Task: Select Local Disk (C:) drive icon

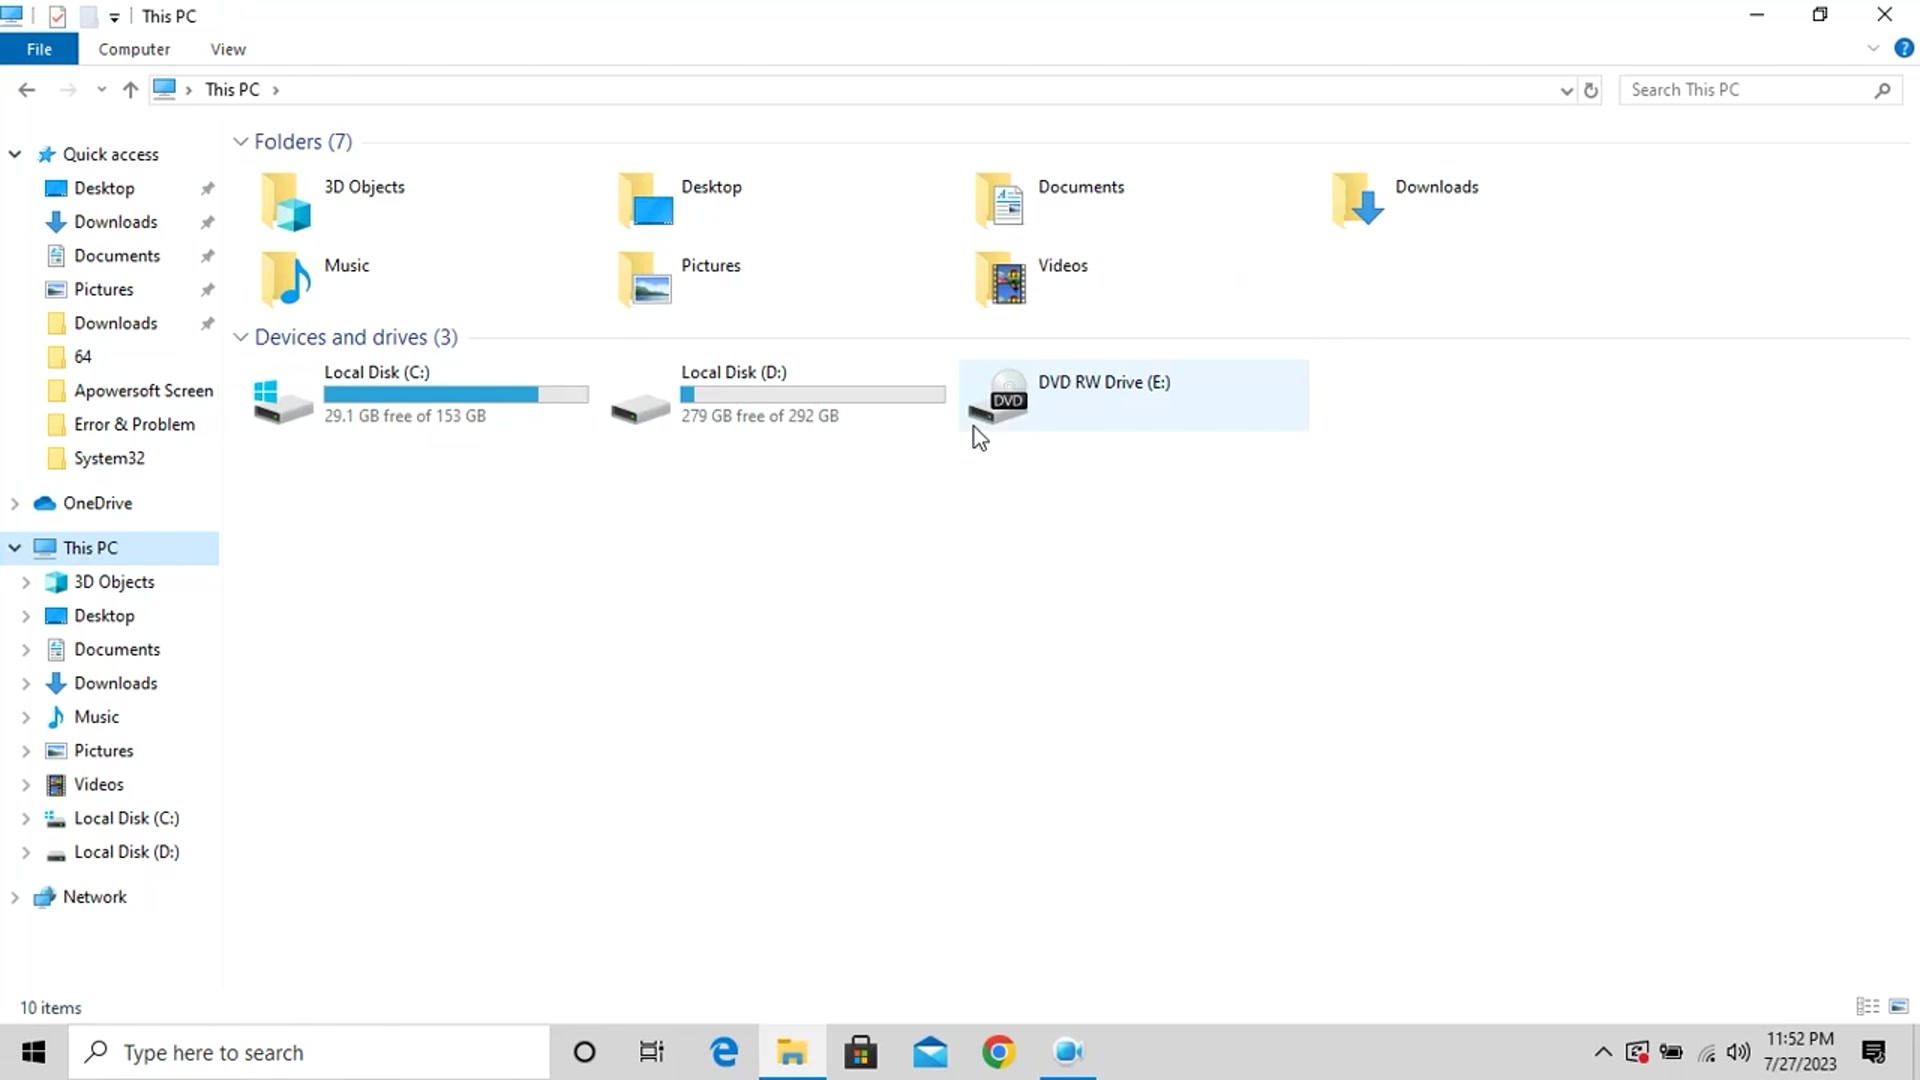Action: point(283,402)
